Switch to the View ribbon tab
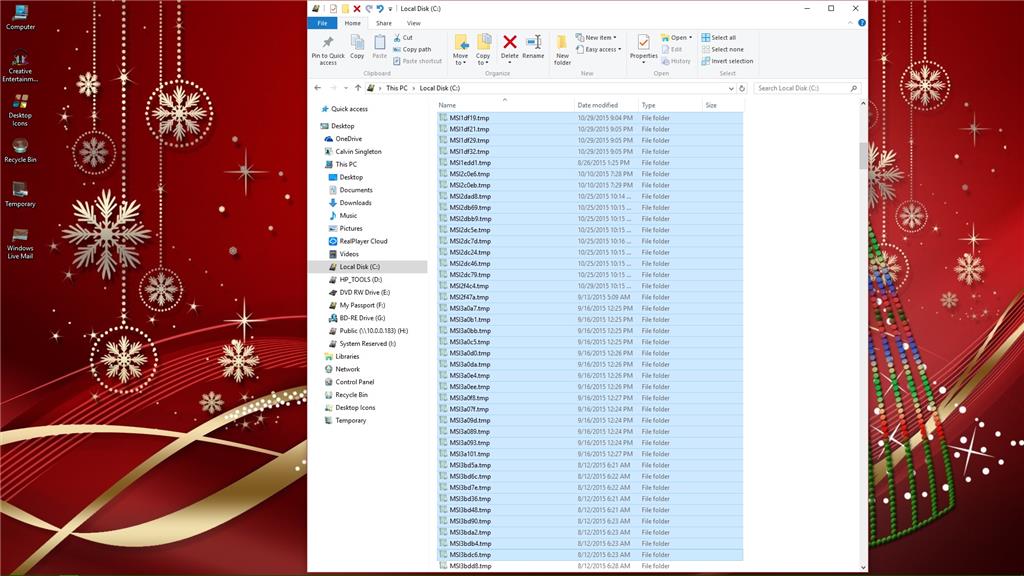Screen dimensions: 1024x576 [414, 23]
